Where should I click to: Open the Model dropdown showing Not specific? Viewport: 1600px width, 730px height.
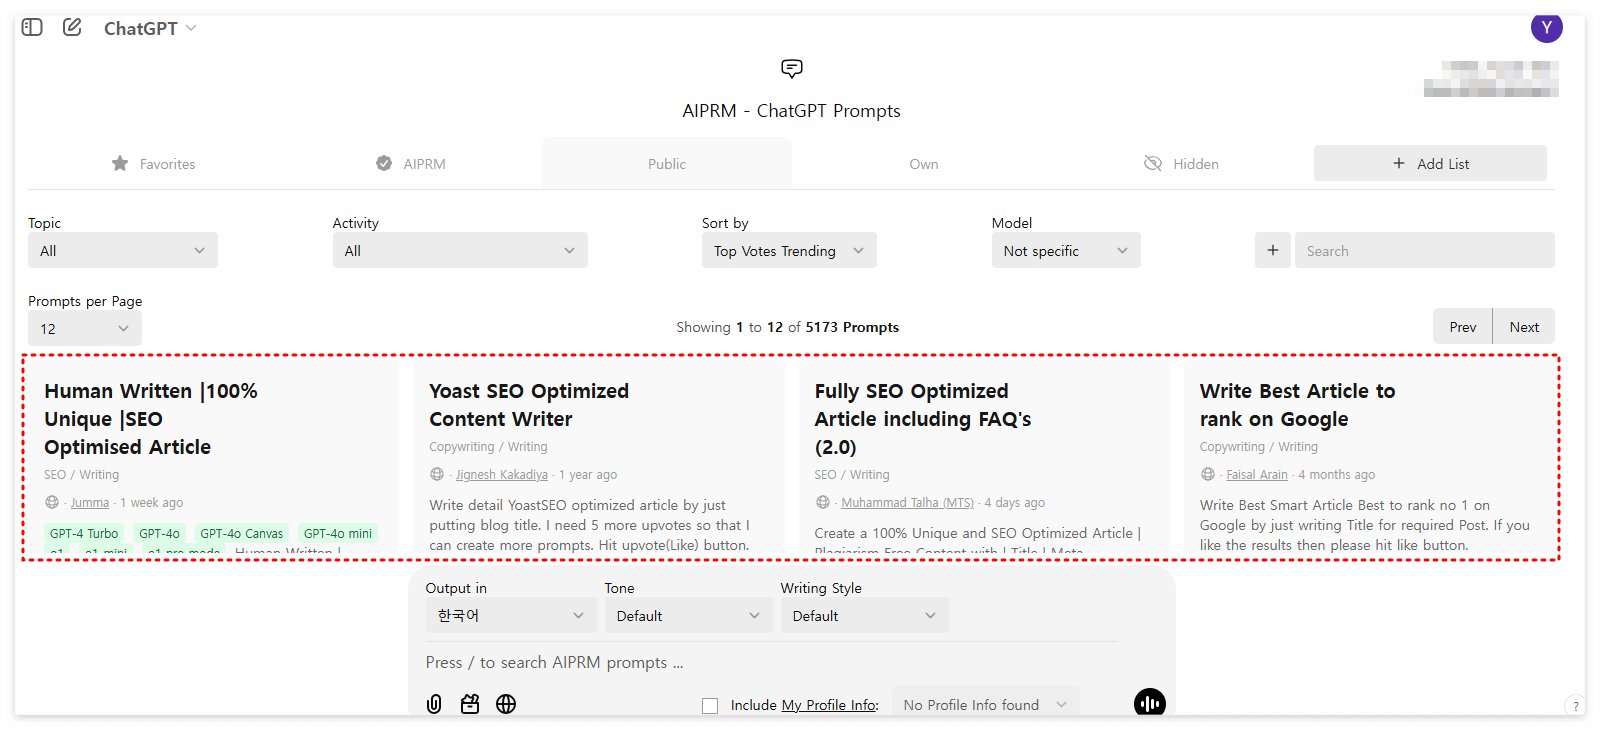(1066, 250)
